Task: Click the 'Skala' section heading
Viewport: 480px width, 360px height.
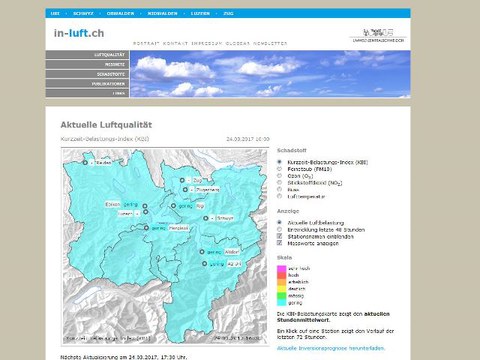Action: coord(284,258)
